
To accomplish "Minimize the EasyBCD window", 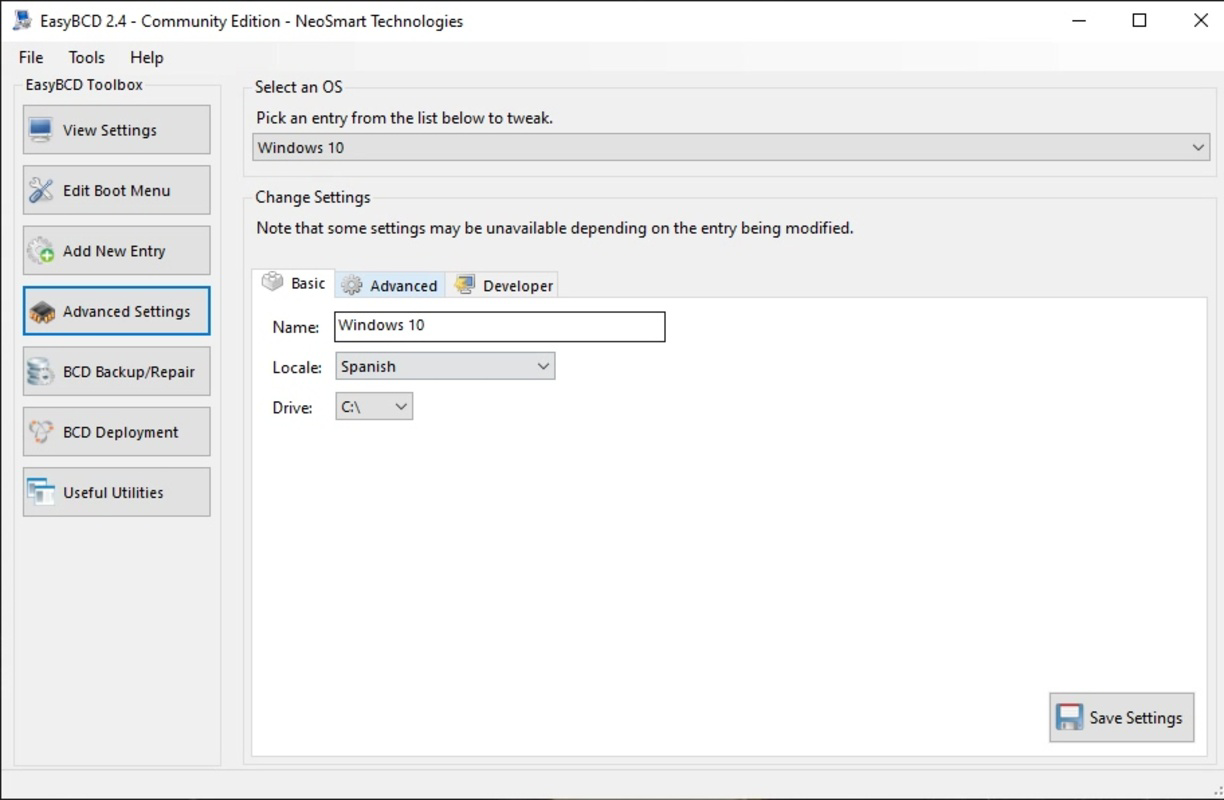I will [x=1078, y=20].
